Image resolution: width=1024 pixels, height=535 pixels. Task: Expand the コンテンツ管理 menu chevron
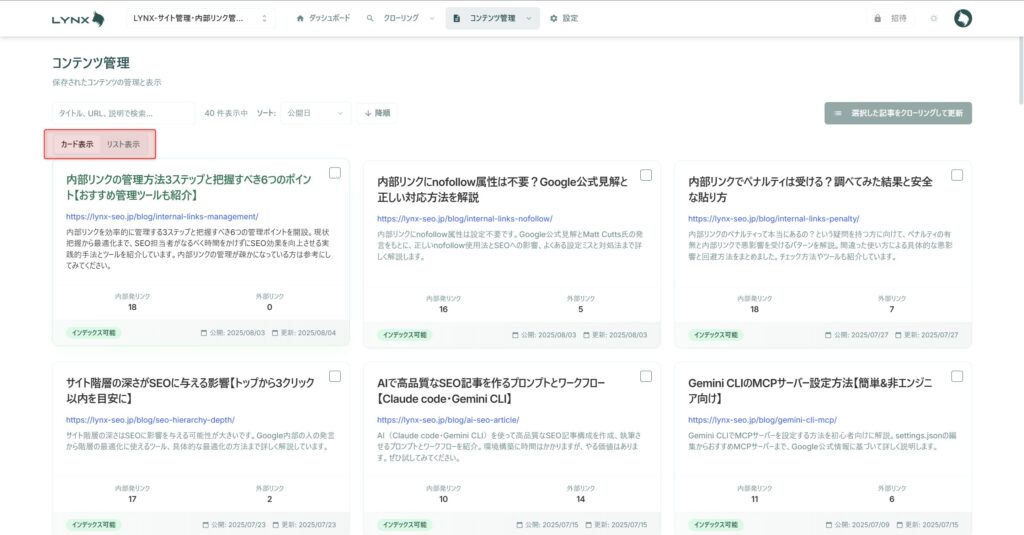click(x=528, y=18)
